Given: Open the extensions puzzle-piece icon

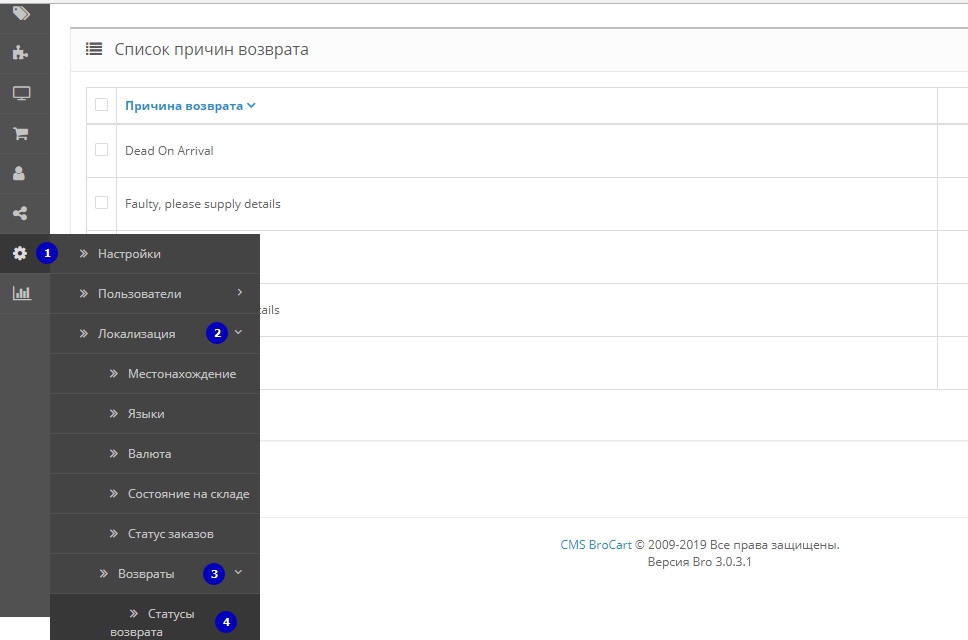Looking at the screenshot, I should point(20,52).
